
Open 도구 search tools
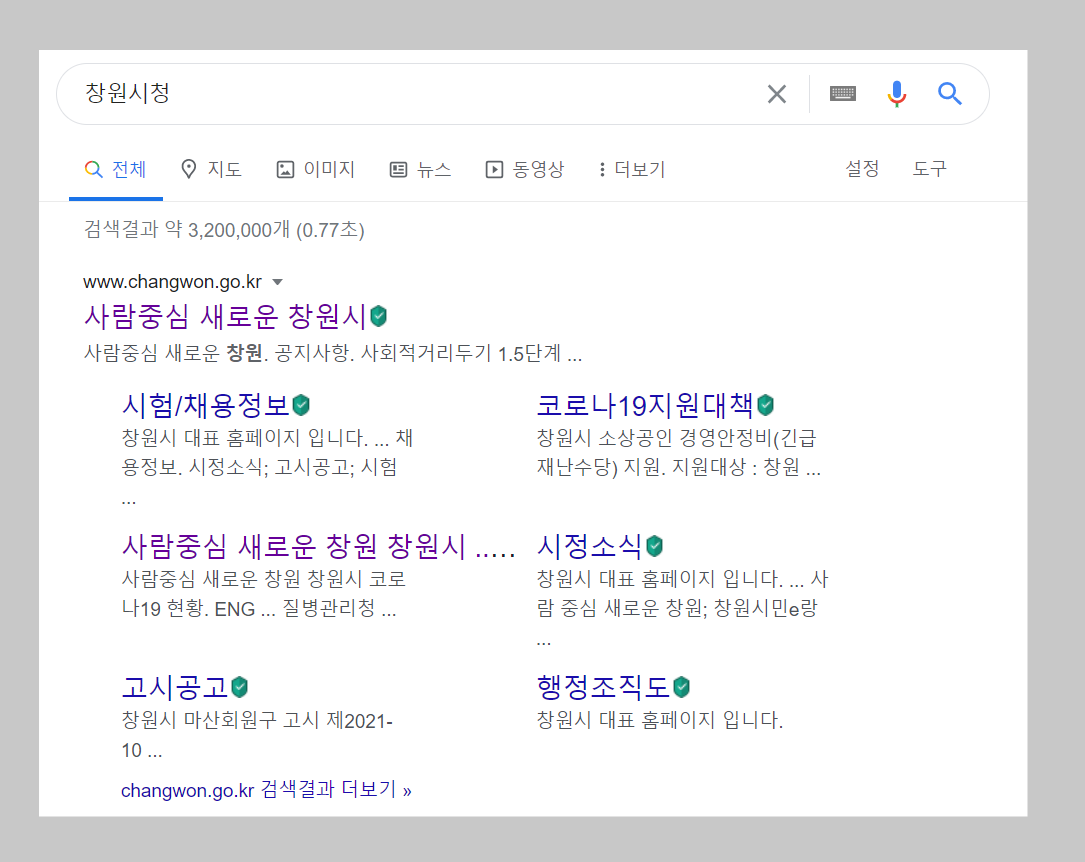(x=929, y=169)
